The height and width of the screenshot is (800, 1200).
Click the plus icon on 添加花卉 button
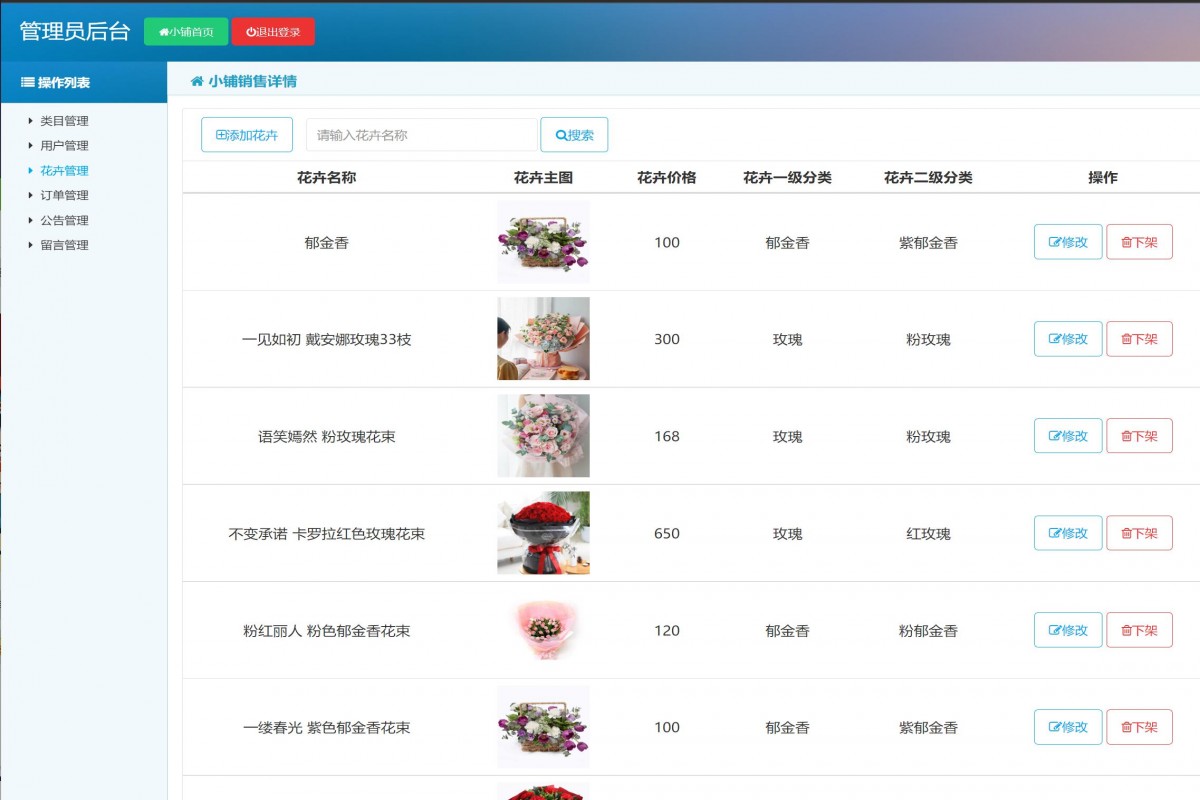point(223,134)
